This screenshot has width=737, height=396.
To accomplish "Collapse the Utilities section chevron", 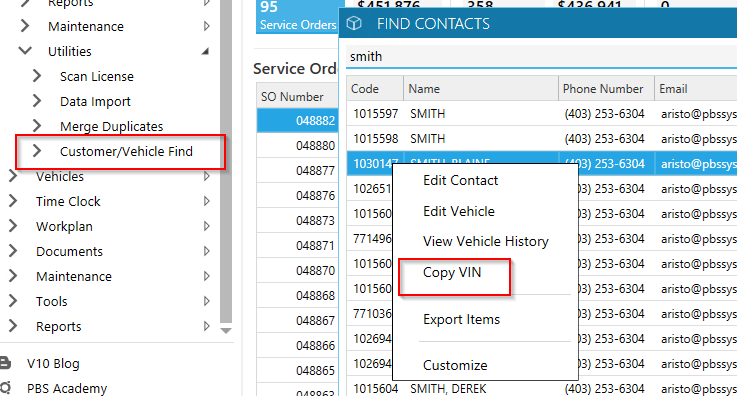I will pos(25,51).
